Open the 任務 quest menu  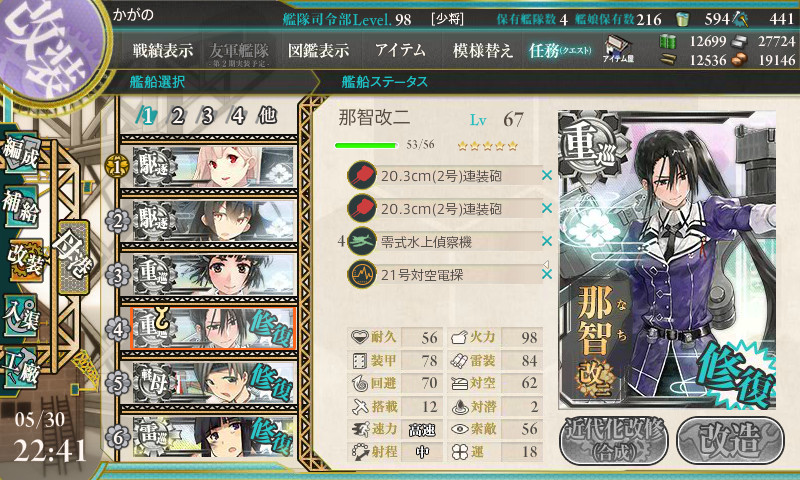point(560,50)
